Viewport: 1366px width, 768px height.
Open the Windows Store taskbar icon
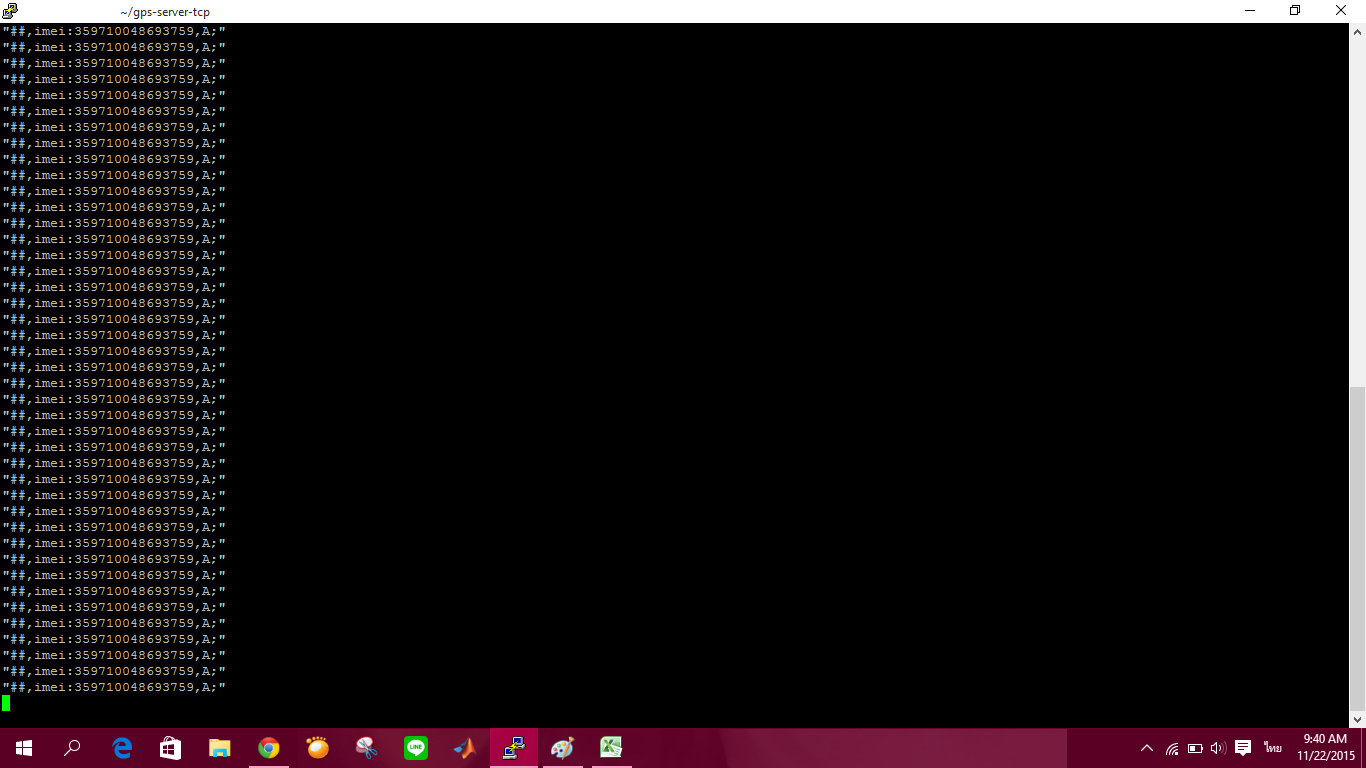(171, 748)
